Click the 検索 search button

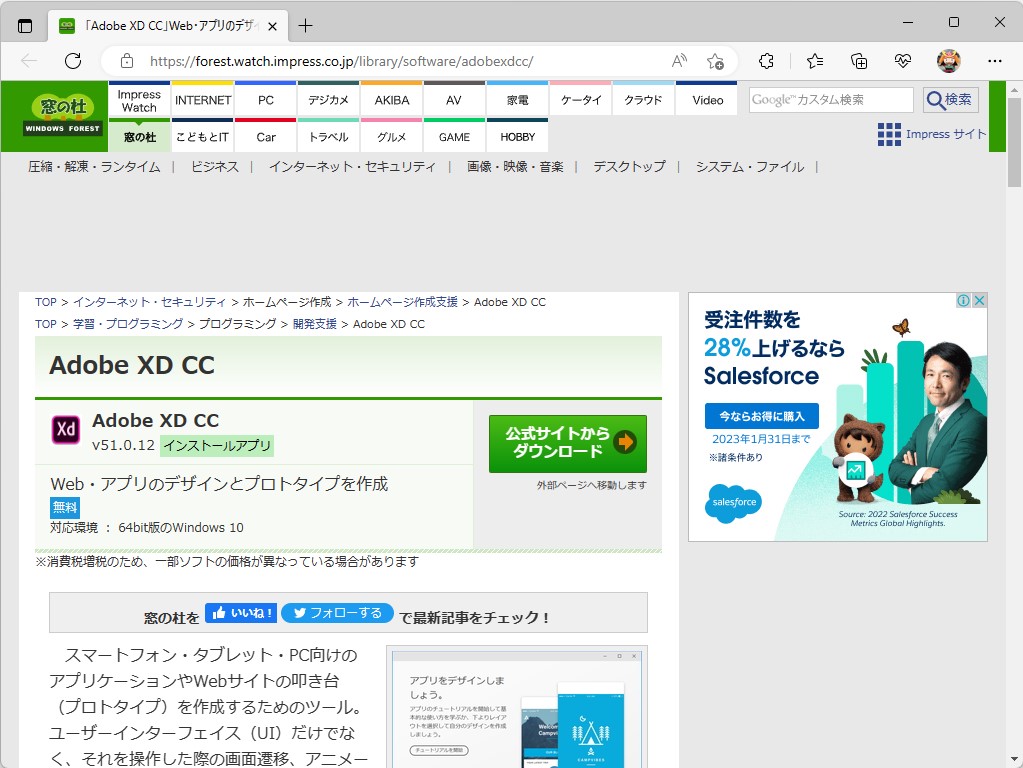point(951,100)
